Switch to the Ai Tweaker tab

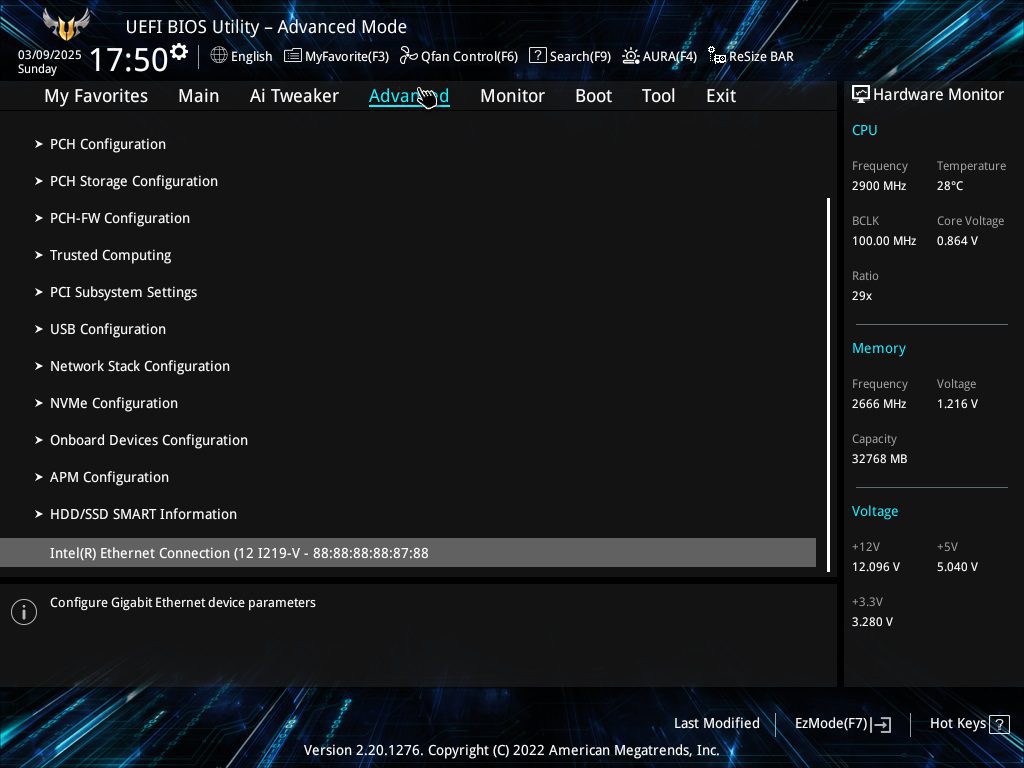point(294,96)
